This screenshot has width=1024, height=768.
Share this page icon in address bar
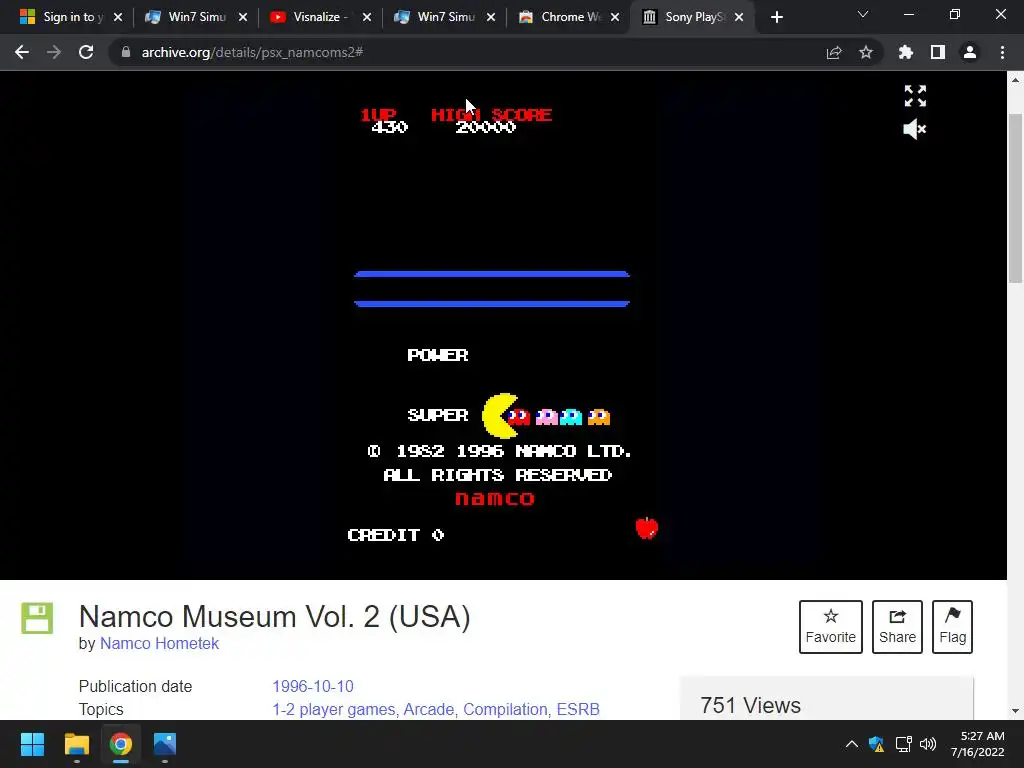(834, 52)
